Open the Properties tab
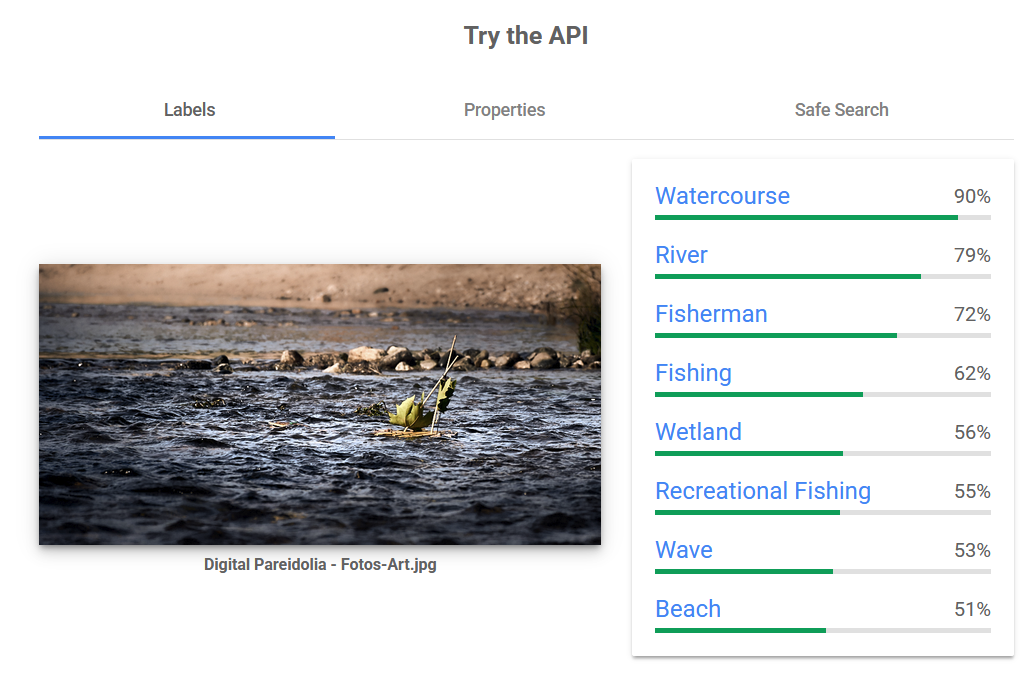Screen dimensions: 1032x673 [x=504, y=110]
